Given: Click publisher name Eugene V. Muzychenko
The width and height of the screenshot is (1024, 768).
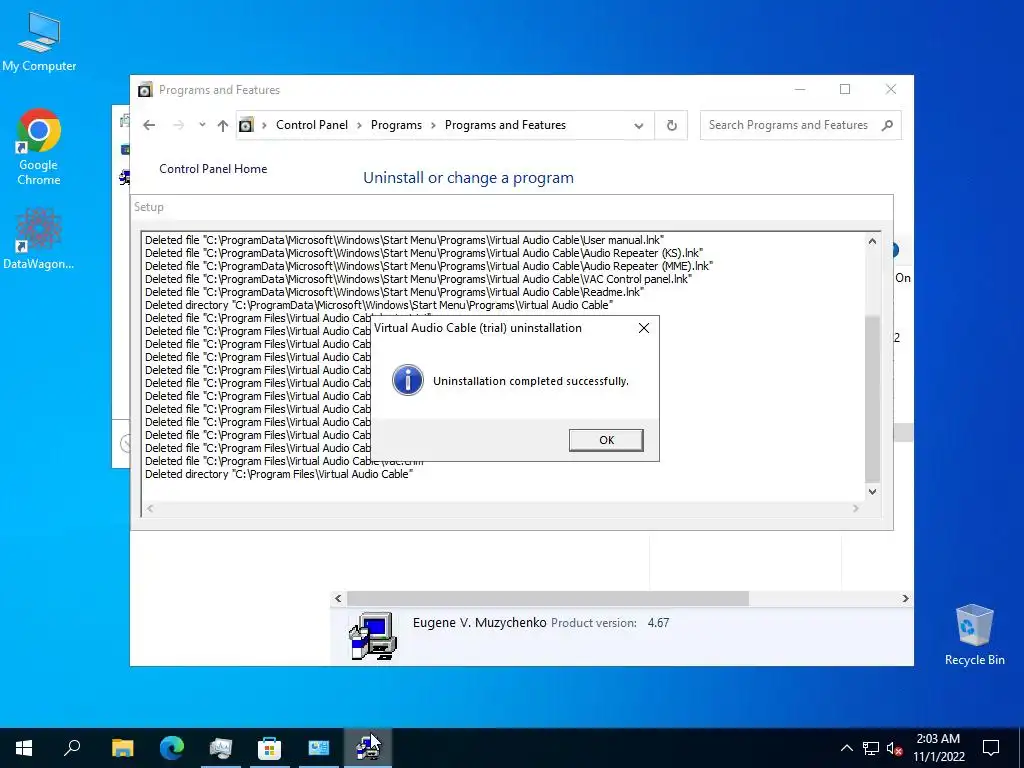Looking at the screenshot, I should [x=479, y=622].
